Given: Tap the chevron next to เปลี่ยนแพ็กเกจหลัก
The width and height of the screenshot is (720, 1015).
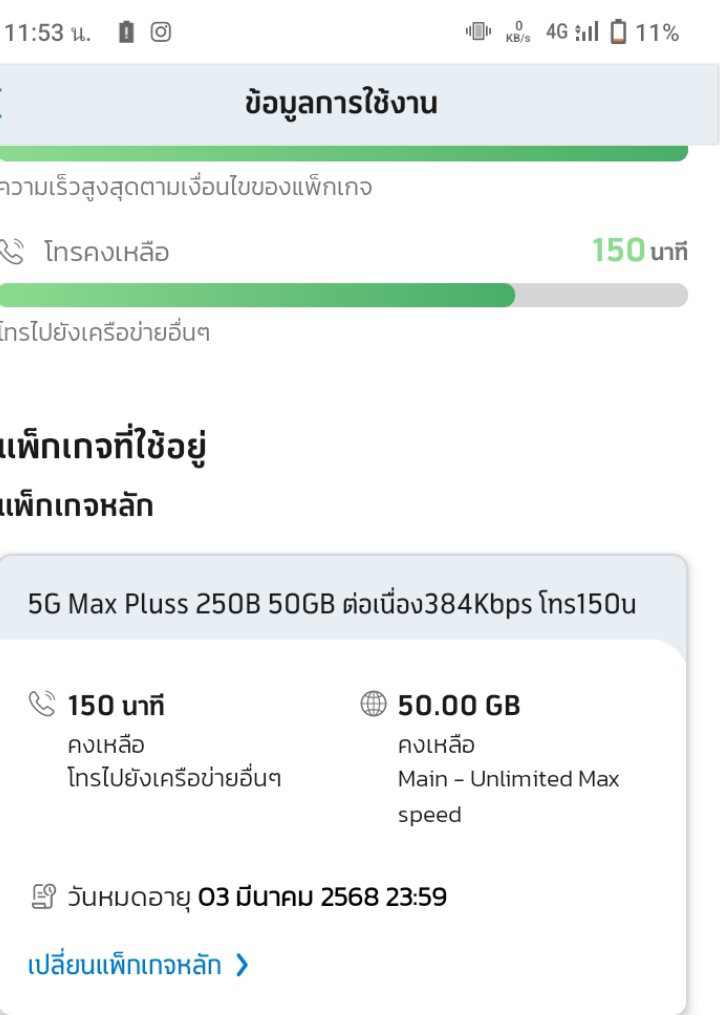Looking at the screenshot, I should click(x=242, y=965).
